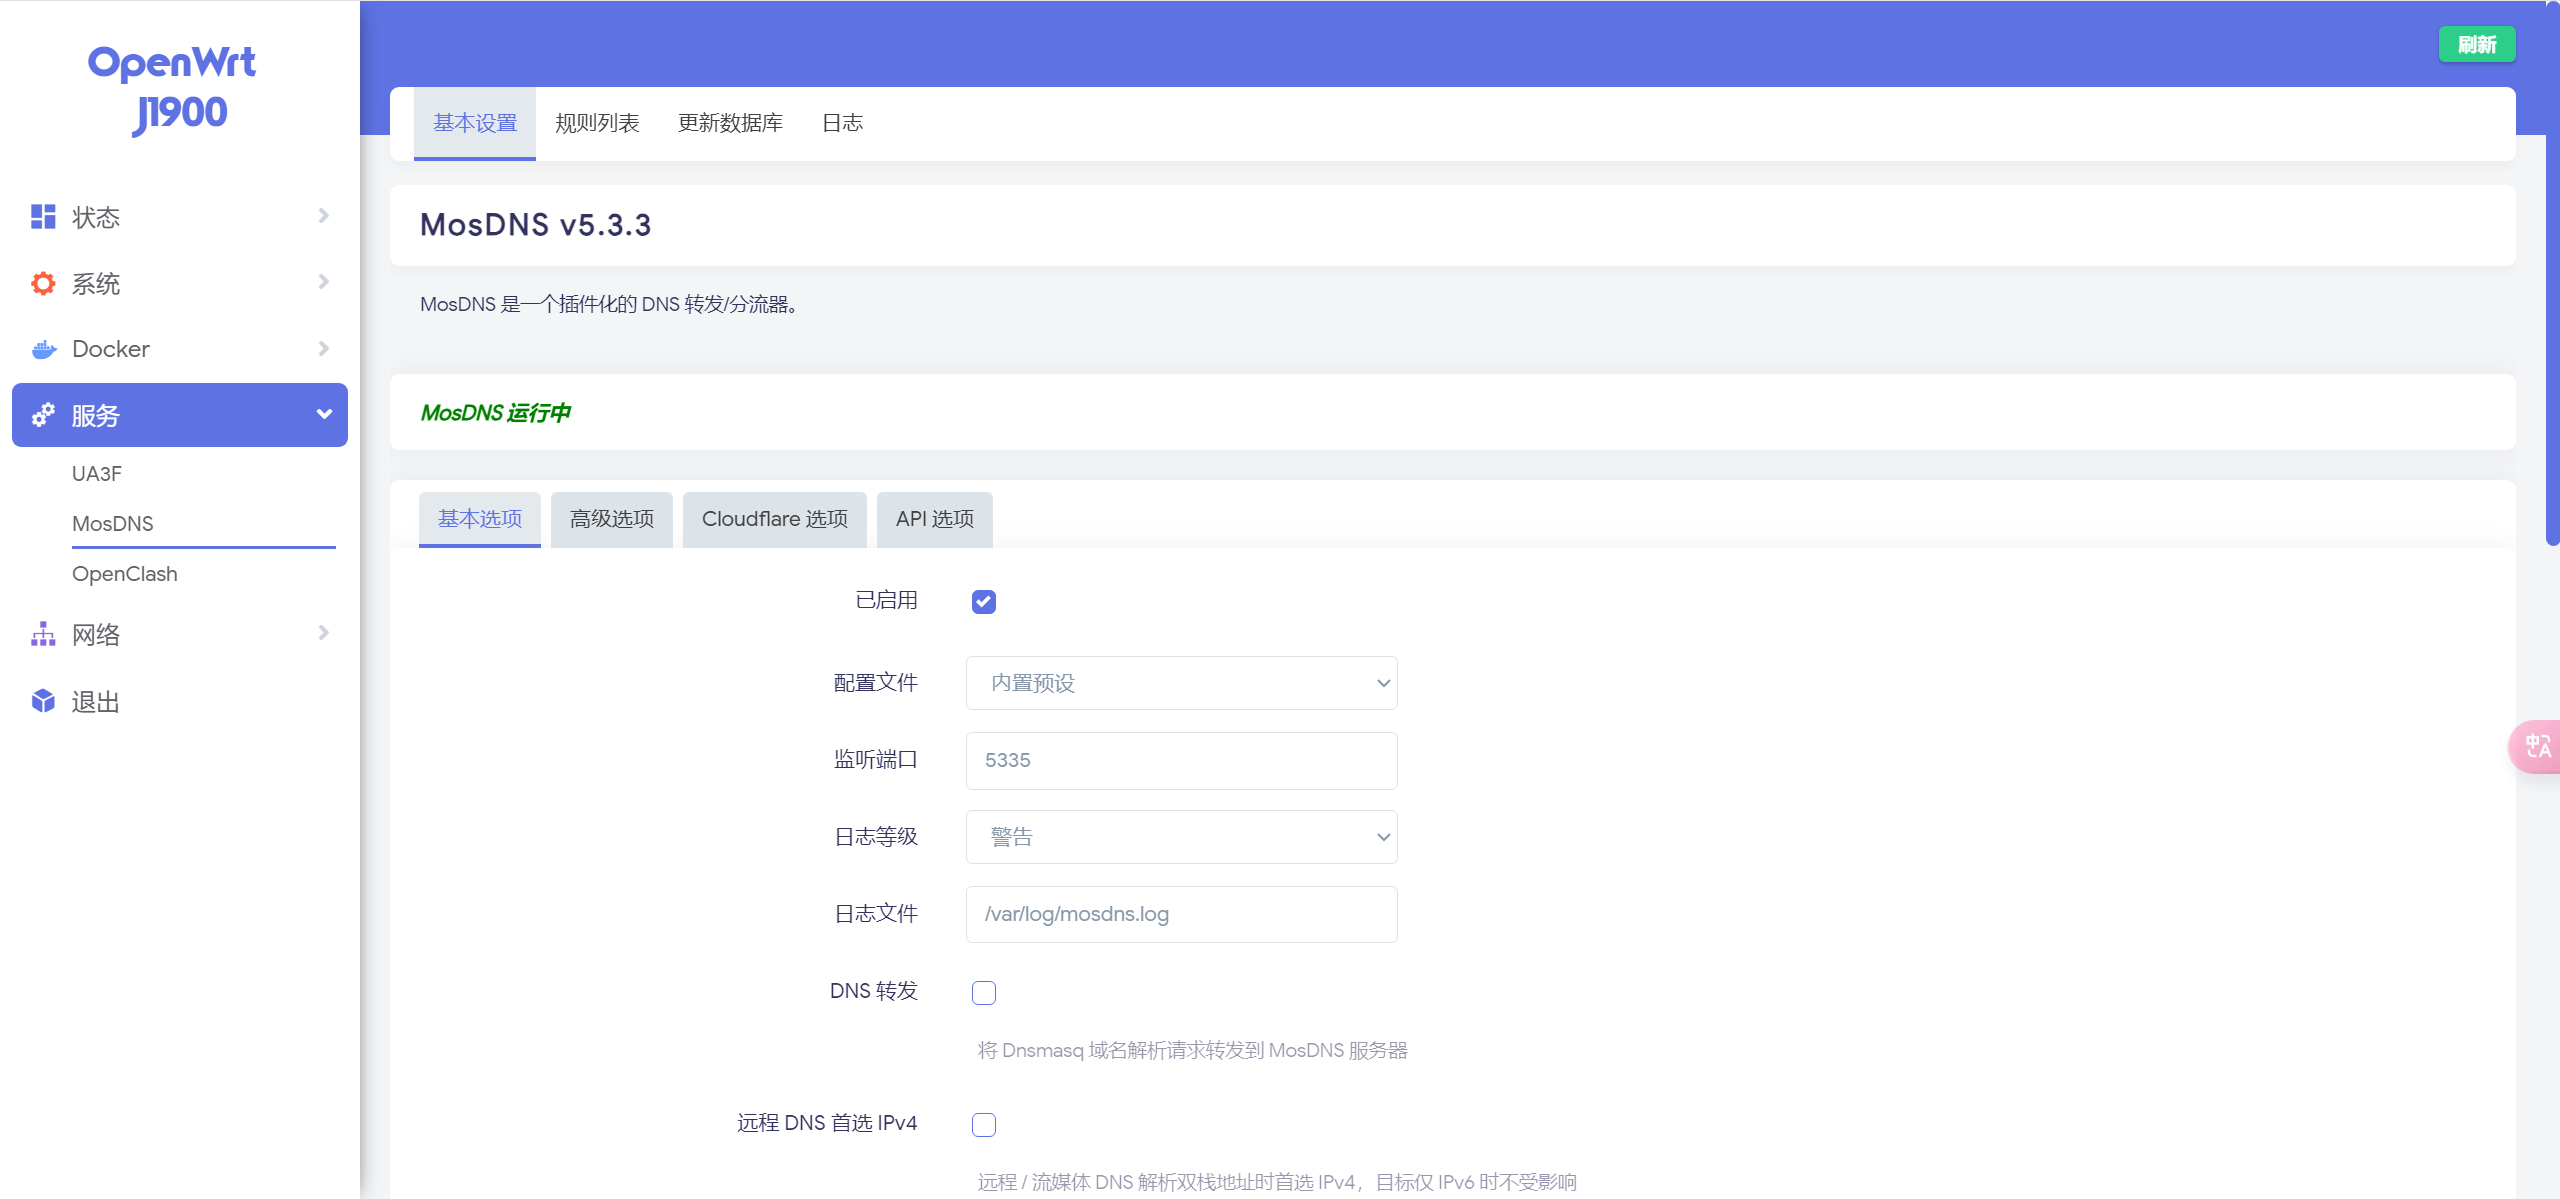
Task: Tick the 远程 DNS 首选 IPv4 checkbox
Action: [983, 1124]
